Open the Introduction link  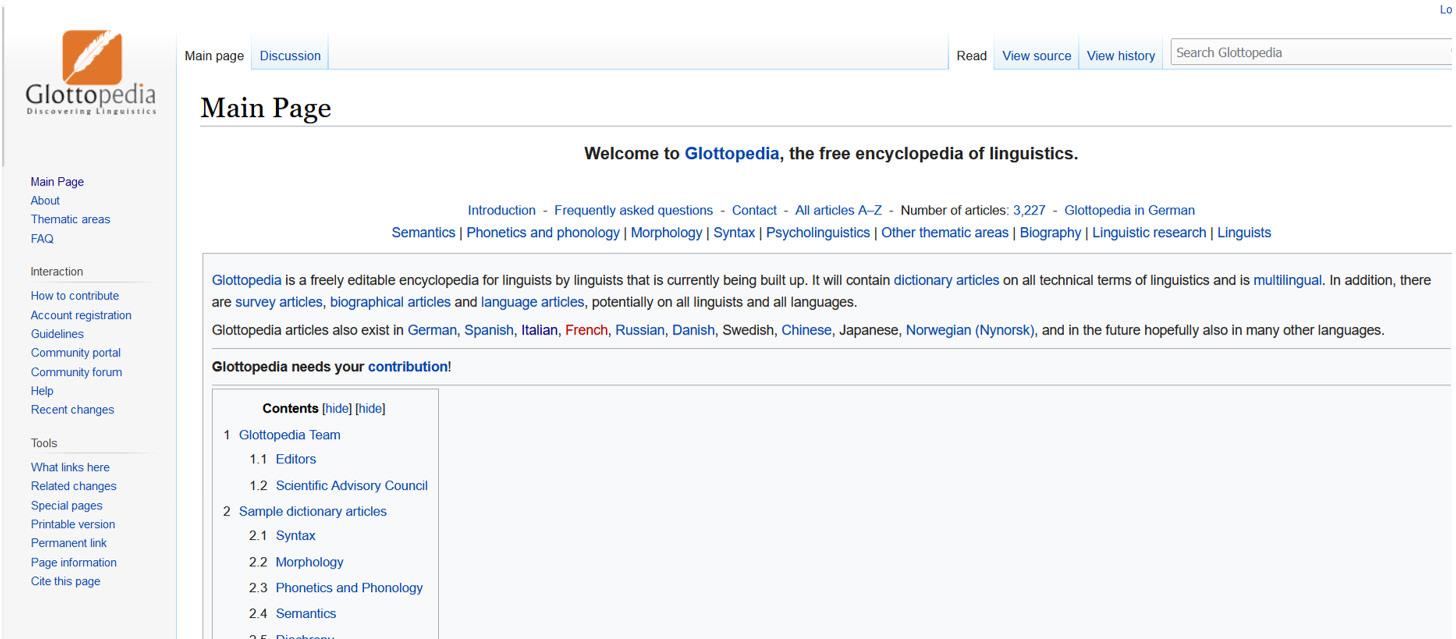501,210
